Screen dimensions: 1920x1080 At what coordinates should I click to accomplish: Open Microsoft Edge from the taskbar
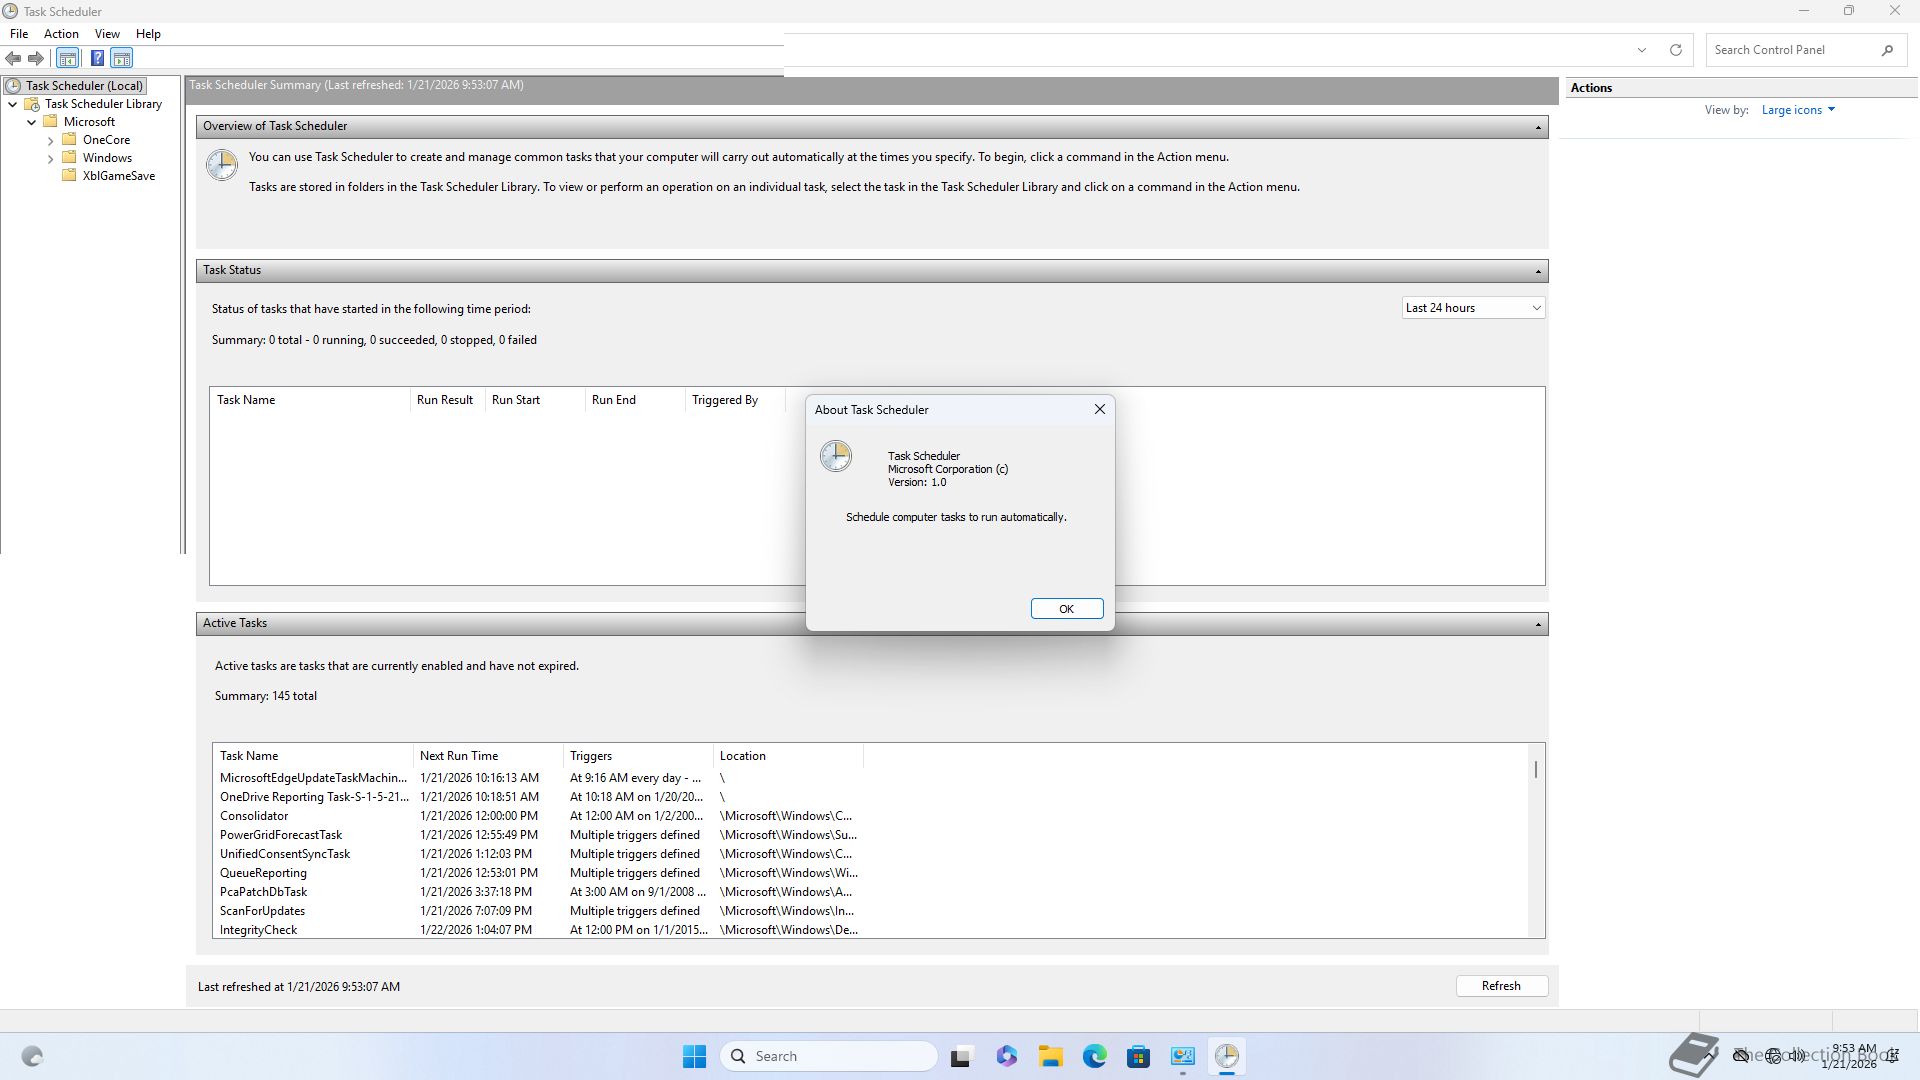point(1094,1056)
